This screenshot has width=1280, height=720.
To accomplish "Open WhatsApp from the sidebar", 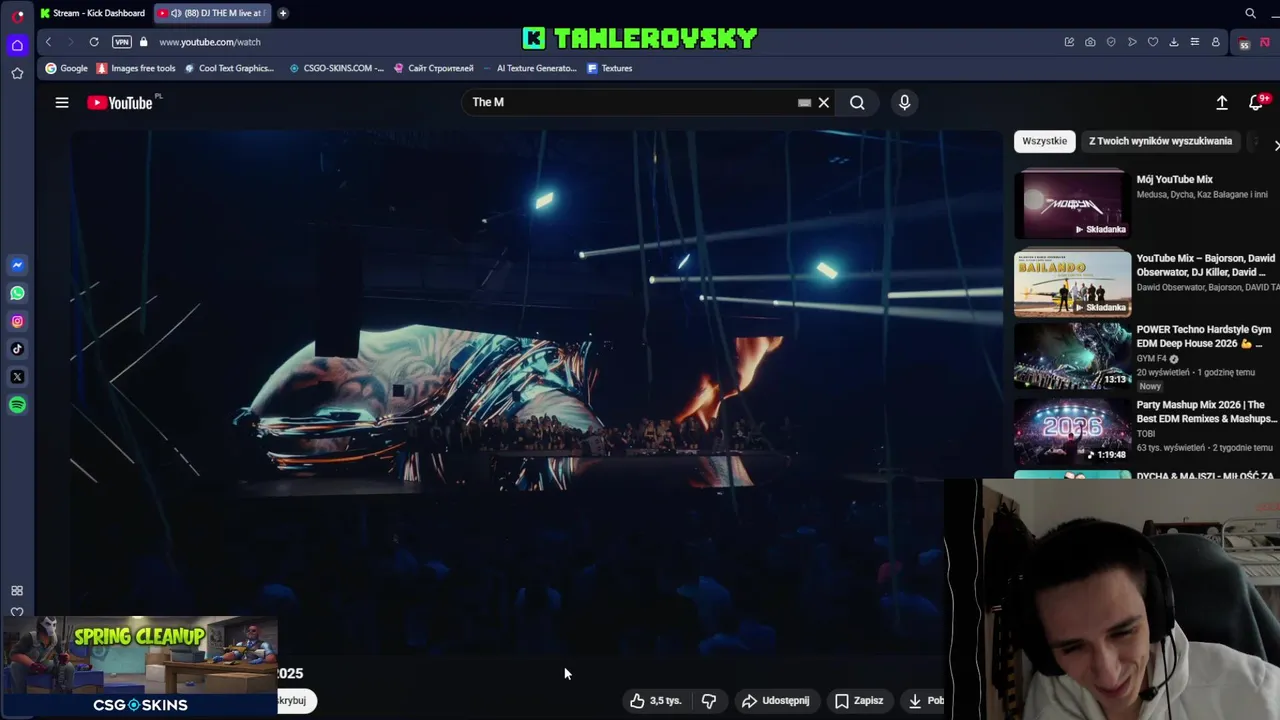I will [17, 293].
